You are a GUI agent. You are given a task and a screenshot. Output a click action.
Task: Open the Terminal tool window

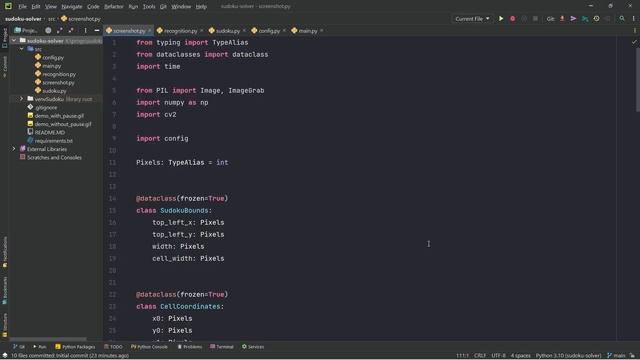point(222,347)
